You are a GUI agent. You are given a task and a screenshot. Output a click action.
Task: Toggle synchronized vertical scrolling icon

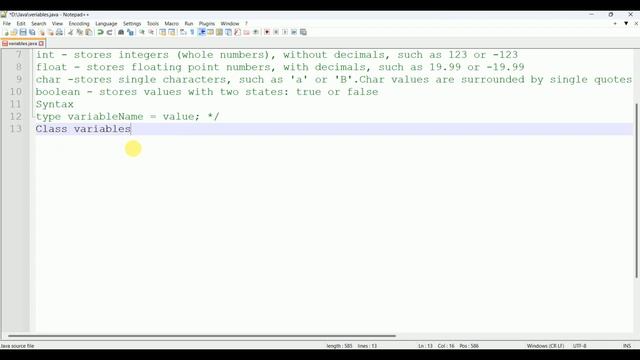tap(162, 32)
